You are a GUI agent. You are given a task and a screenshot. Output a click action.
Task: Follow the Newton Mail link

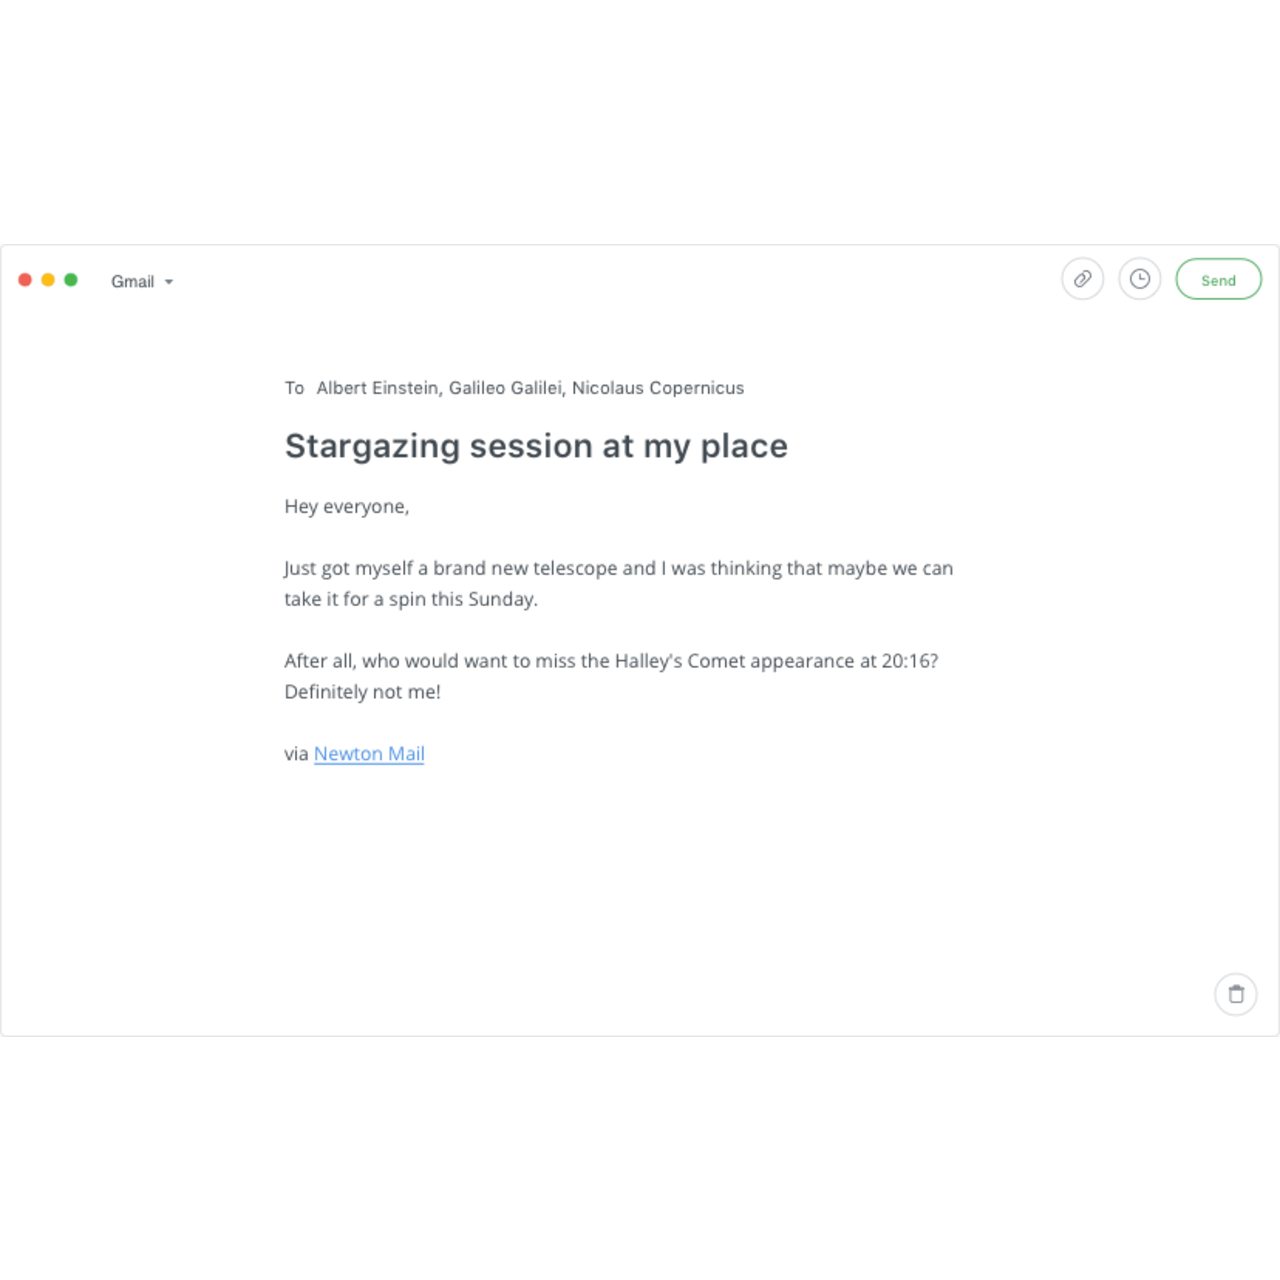[369, 754]
